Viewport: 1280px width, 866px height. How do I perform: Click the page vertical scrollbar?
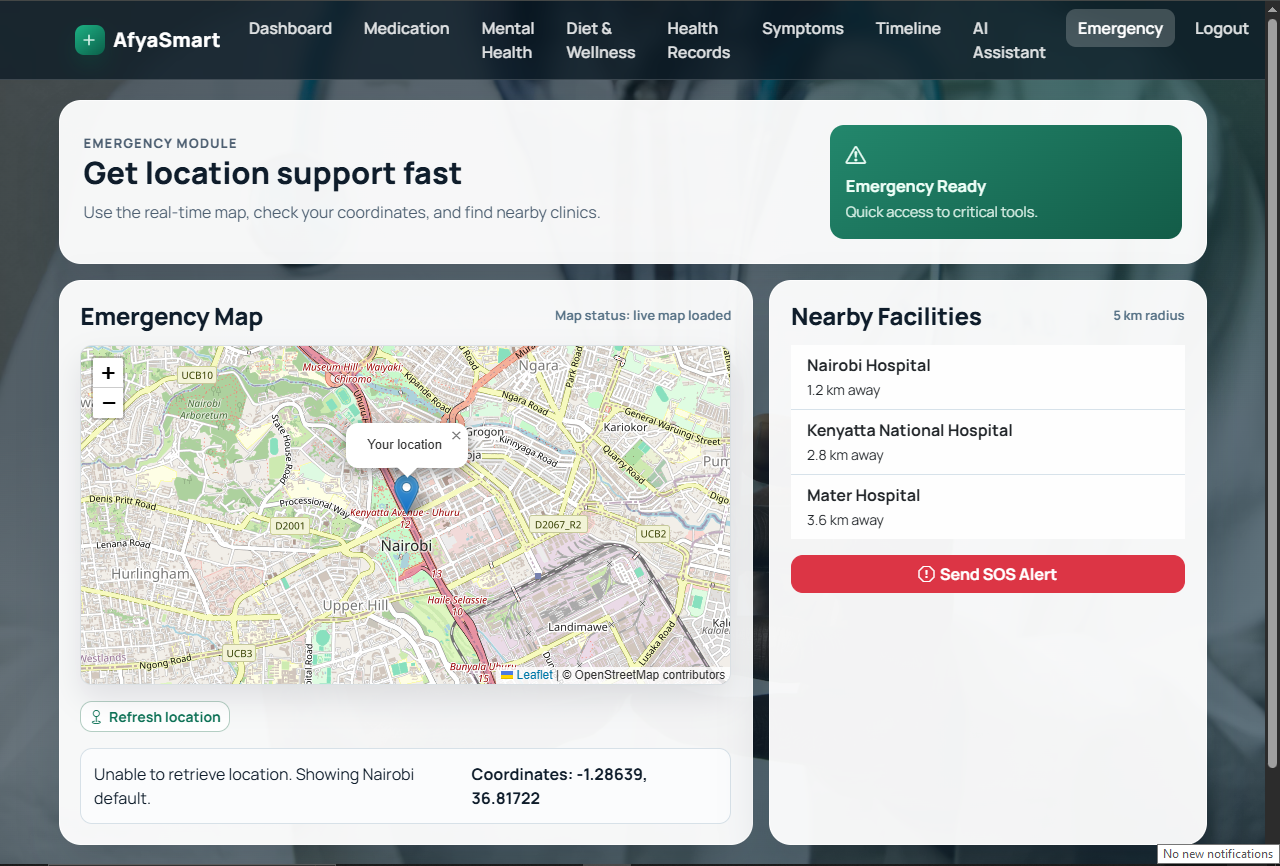click(x=1272, y=392)
